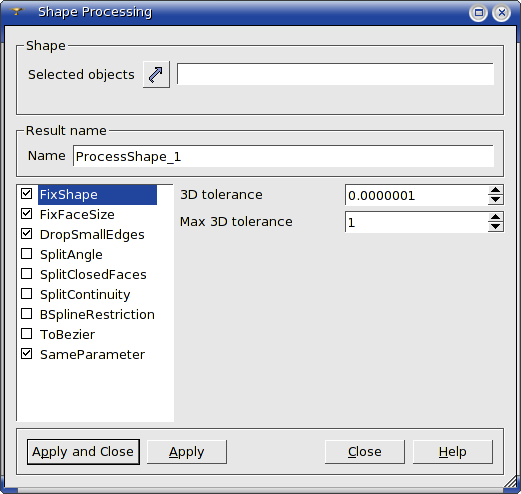Enable the SplitAngle checkbox

[x=26, y=254]
